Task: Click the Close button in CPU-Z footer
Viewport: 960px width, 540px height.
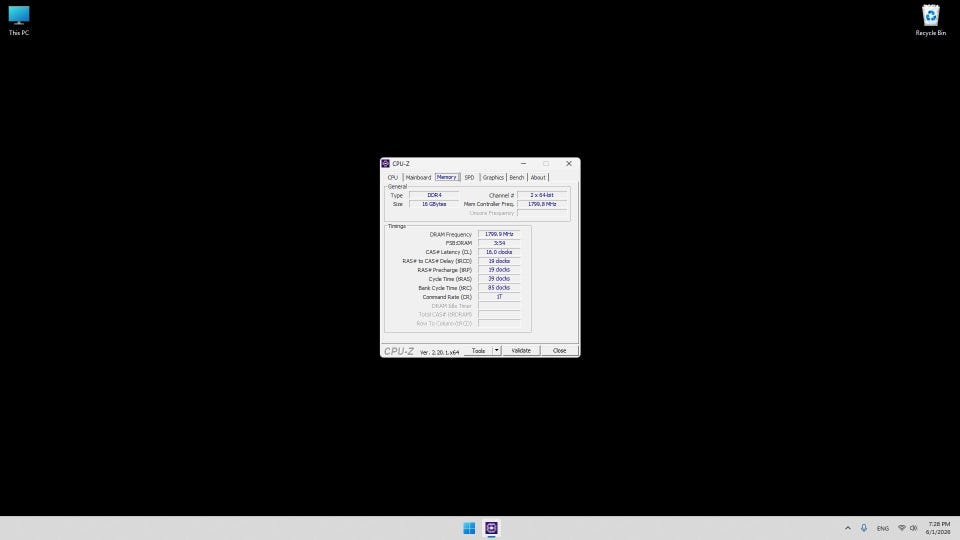Action: point(560,351)
